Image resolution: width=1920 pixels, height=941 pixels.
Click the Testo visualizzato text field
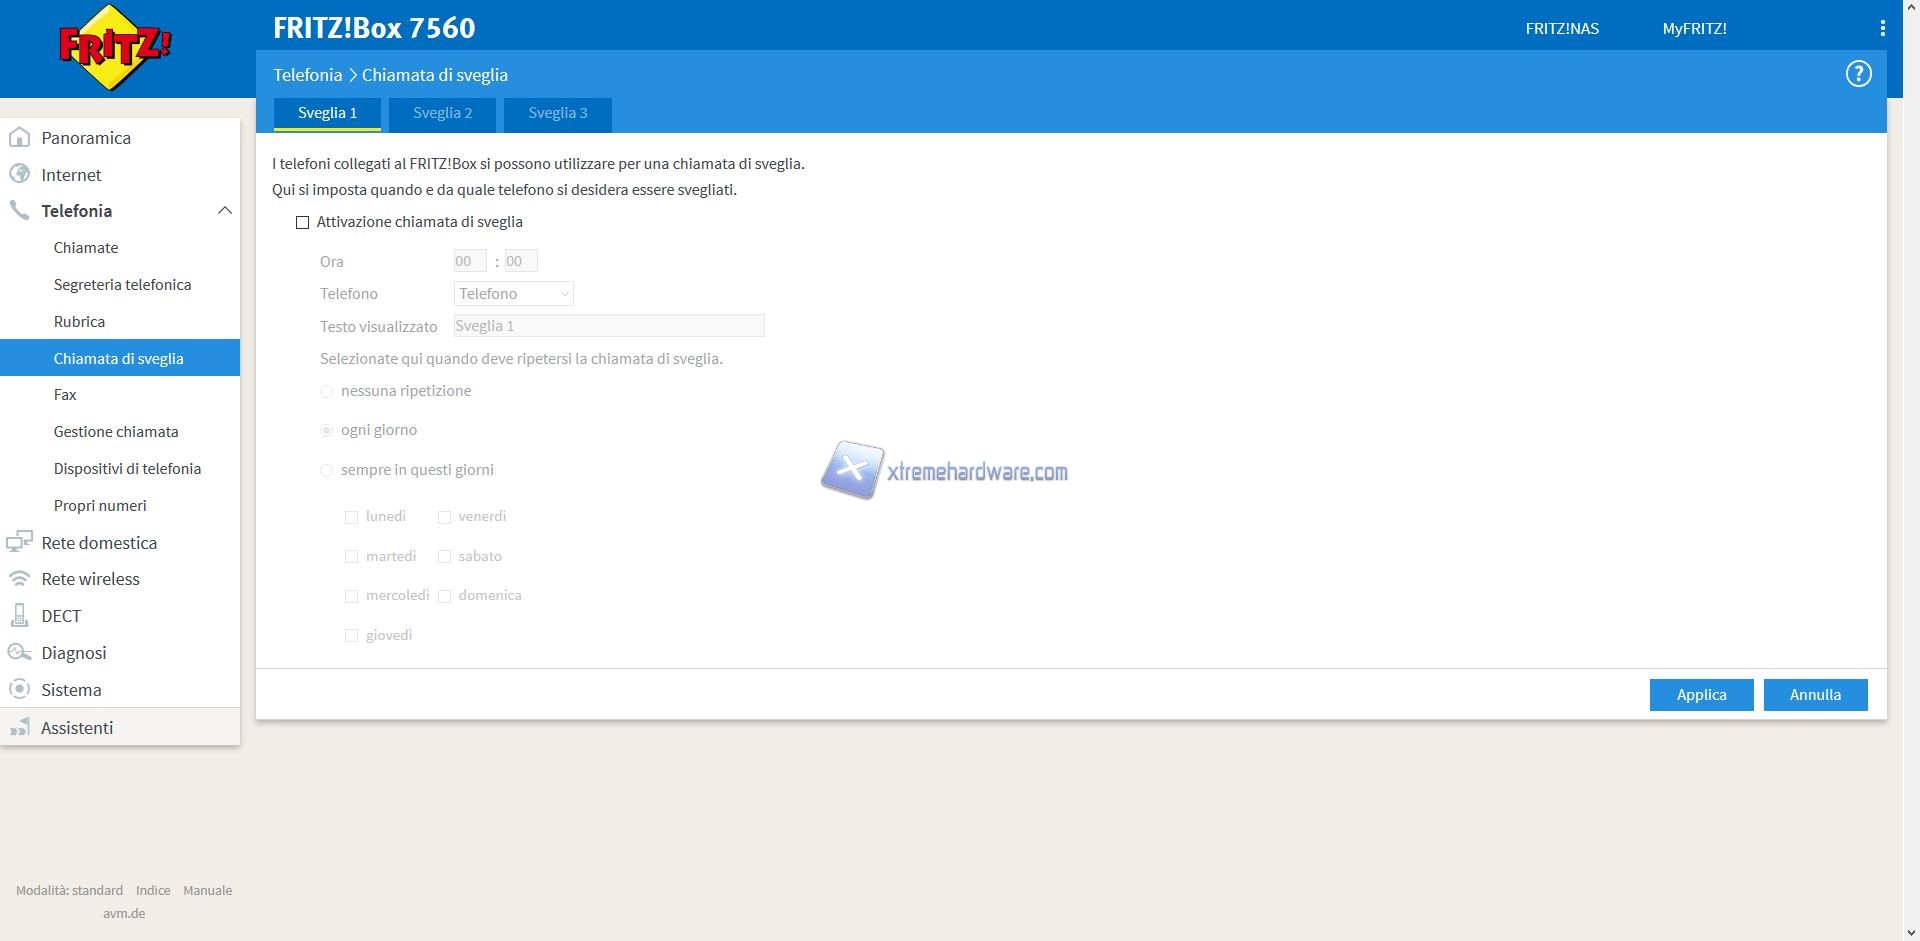(x=609, y=326)
